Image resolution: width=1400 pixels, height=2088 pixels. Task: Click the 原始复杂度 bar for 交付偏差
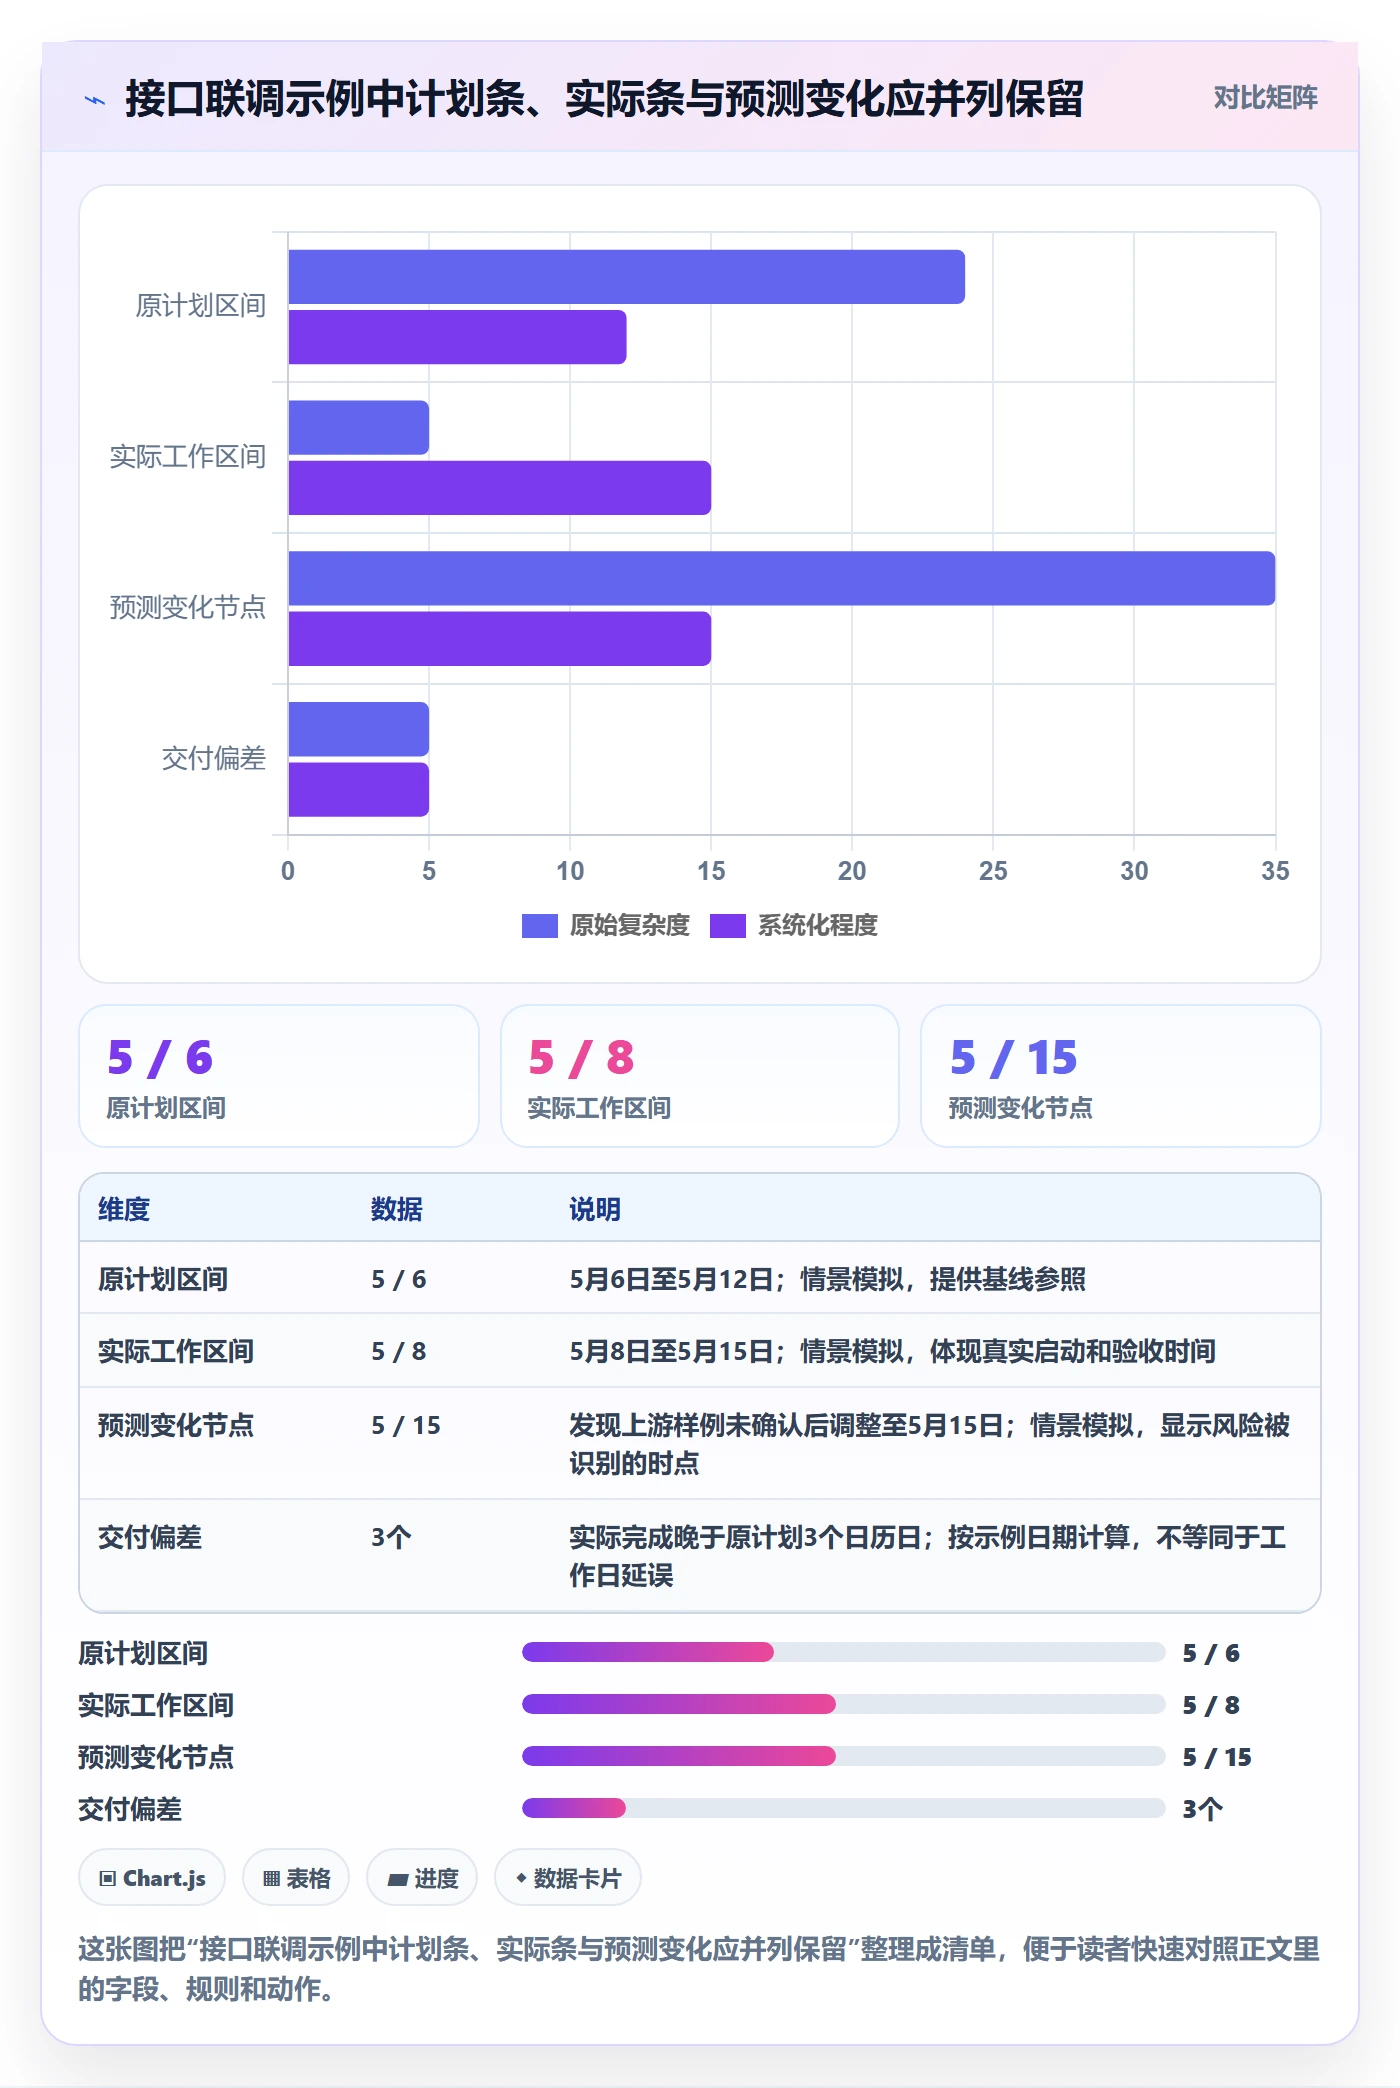pyautogui.click(x=359, y=729)
